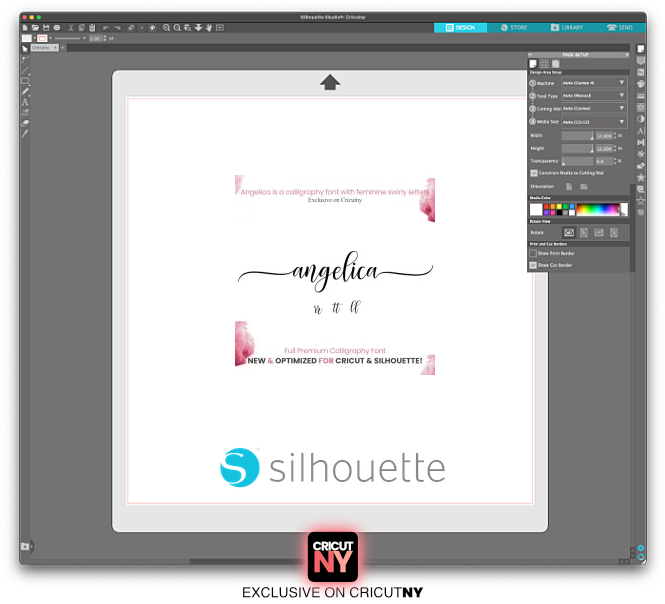Select the second Rotate view option
The image size is (665, 604).
pos(584,232)
